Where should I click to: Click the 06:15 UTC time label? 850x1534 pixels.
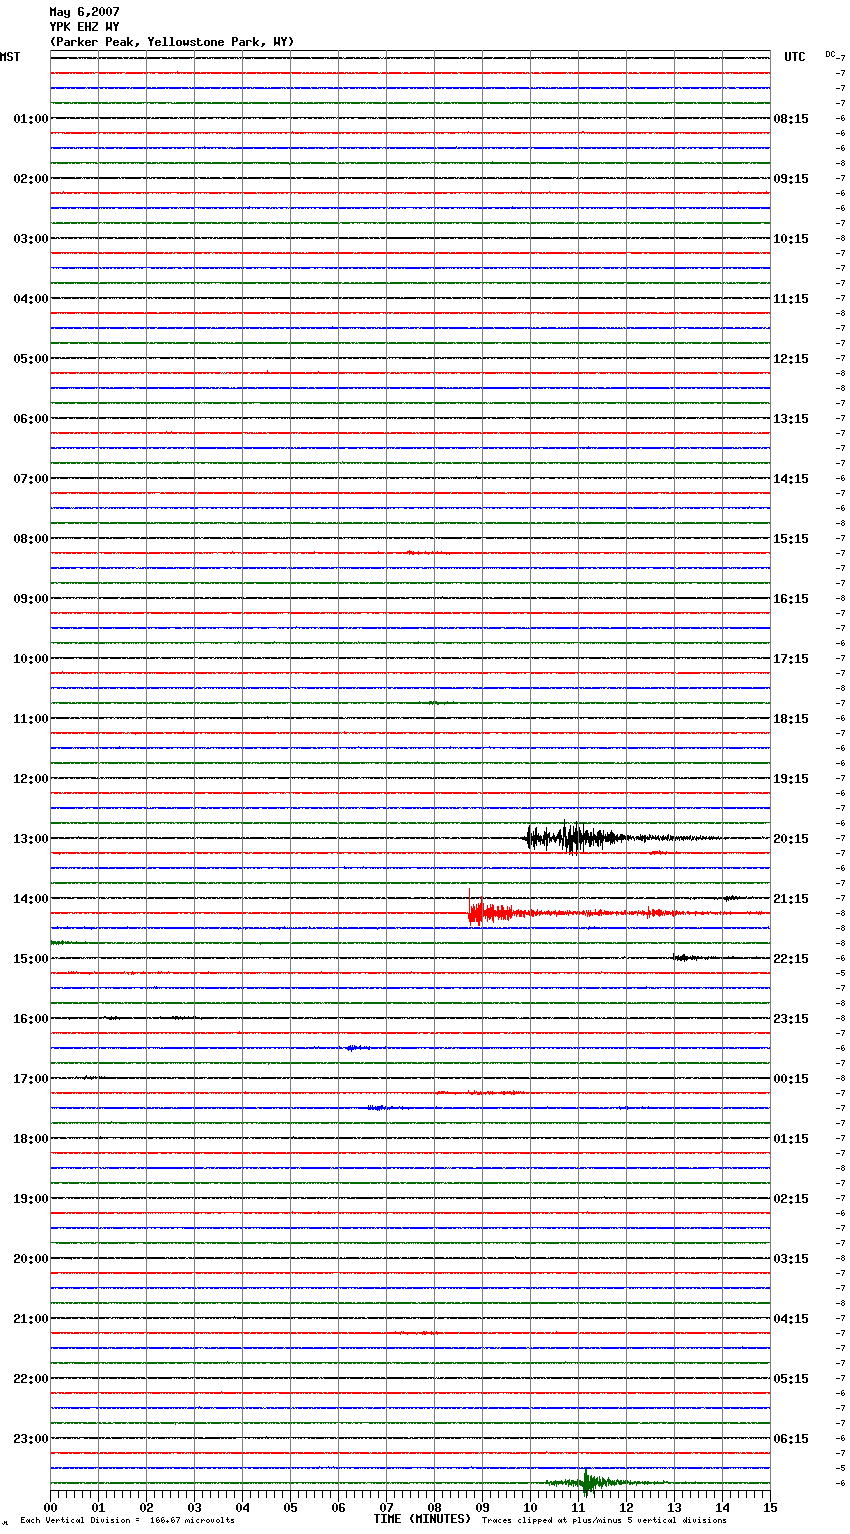point(791,1439)
